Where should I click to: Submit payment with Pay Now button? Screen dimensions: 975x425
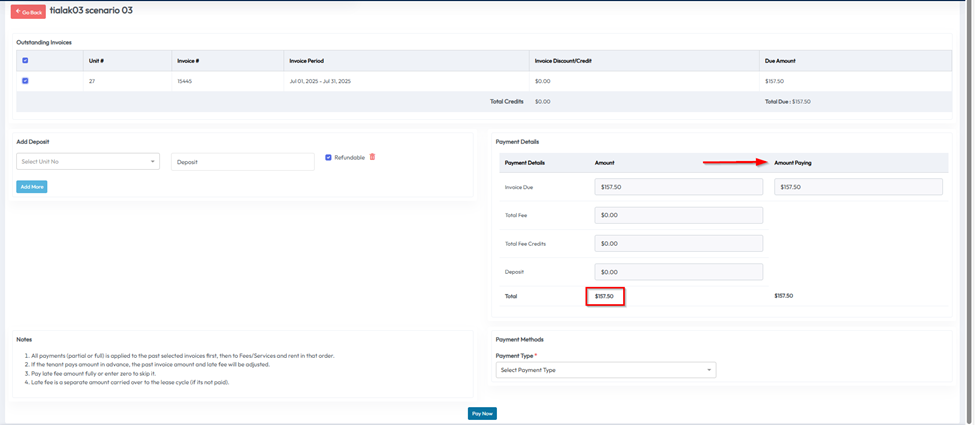482,413
